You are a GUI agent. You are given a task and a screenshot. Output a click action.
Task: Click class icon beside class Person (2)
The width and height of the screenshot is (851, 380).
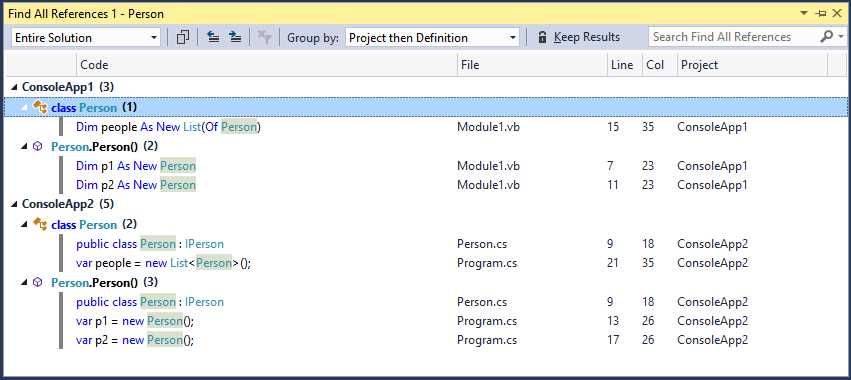(x=40, y=224)
